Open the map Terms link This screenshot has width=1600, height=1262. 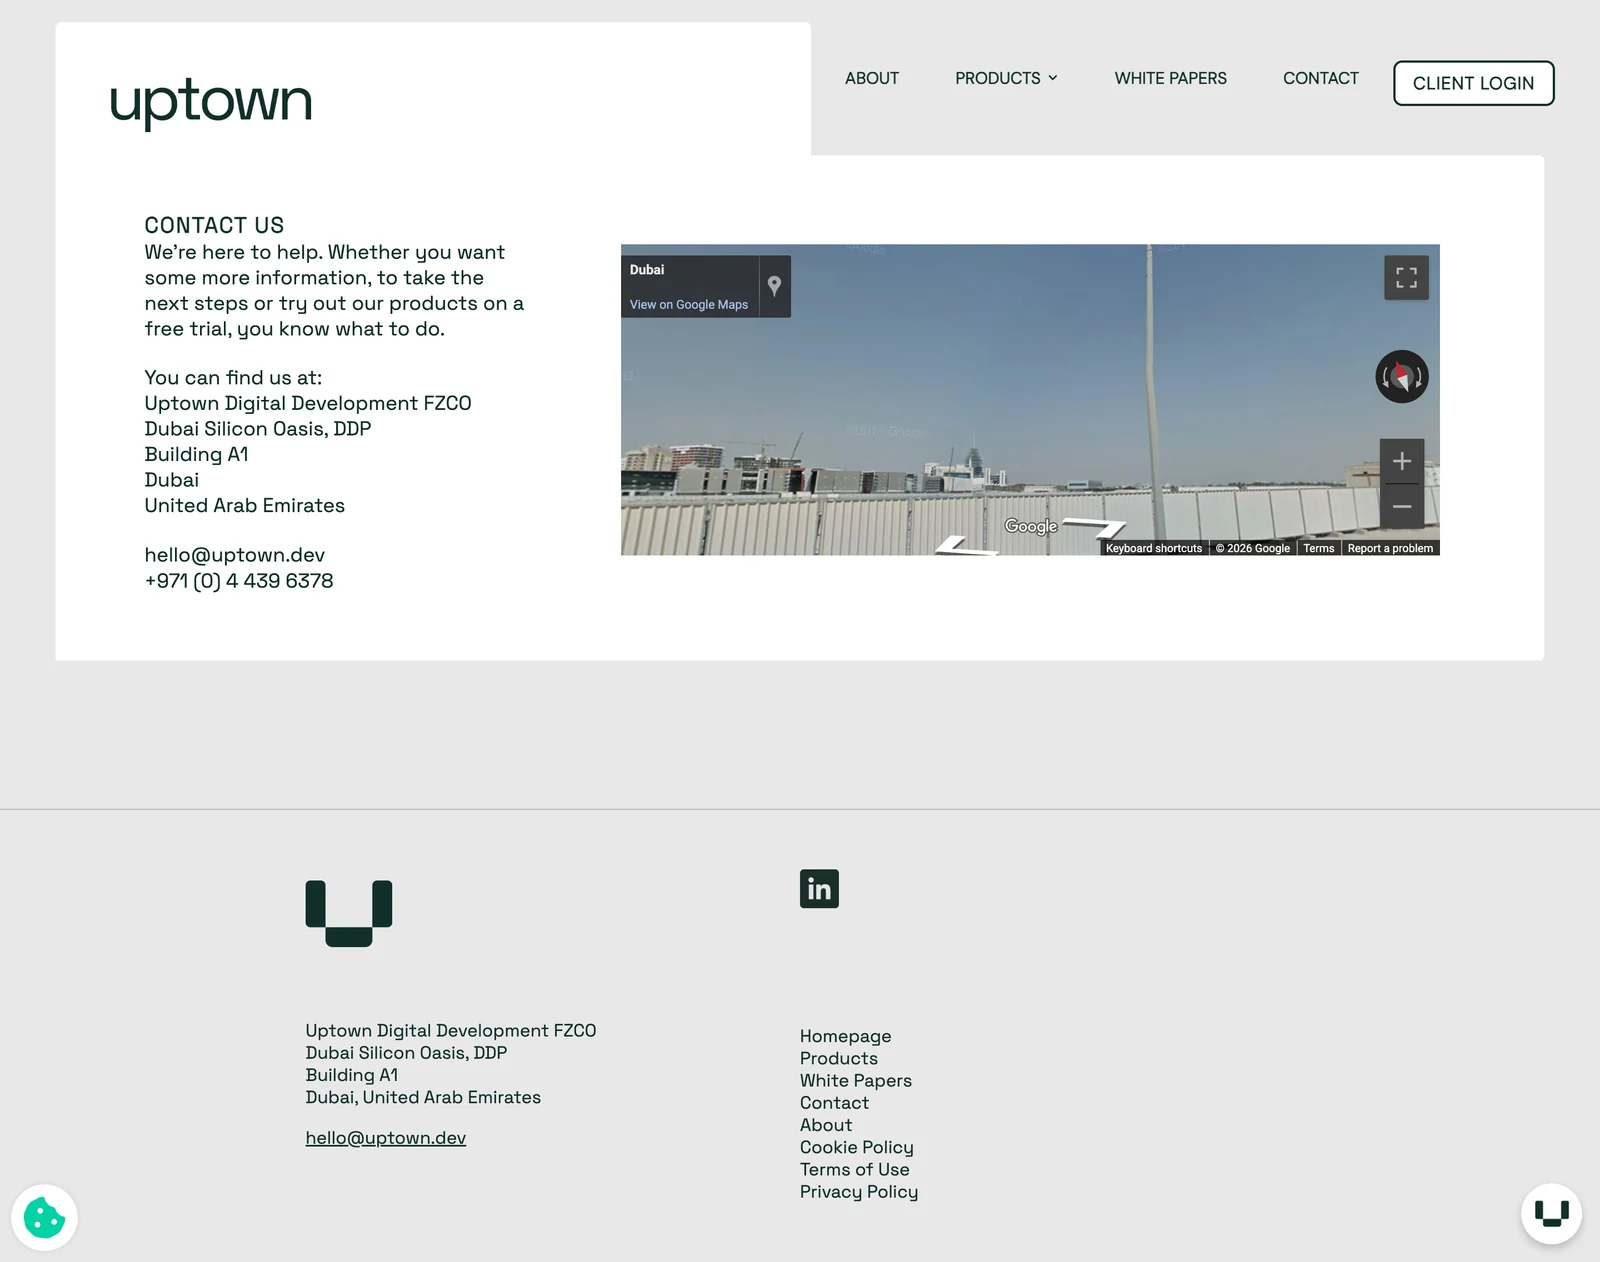(x=1318, y=548)
